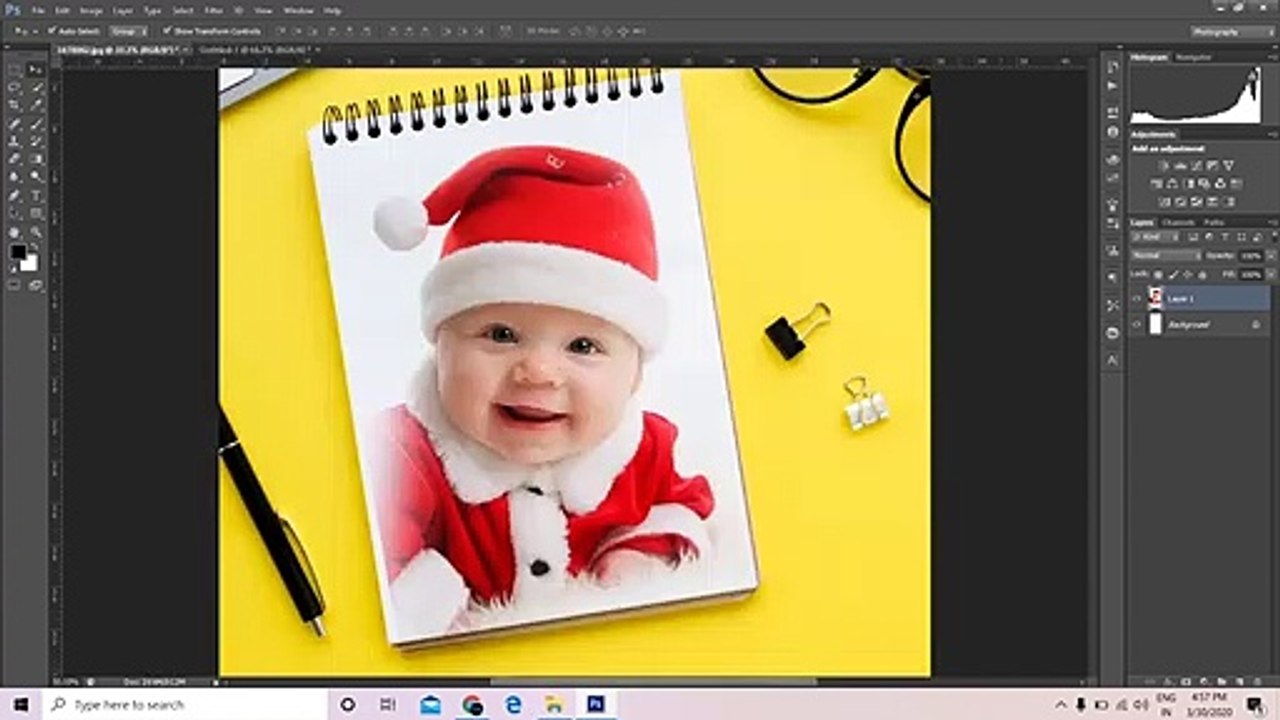This screenshot has height=720, width=1280.
Task: Select Layer 1 in Layers panel
Action: 1200,298
